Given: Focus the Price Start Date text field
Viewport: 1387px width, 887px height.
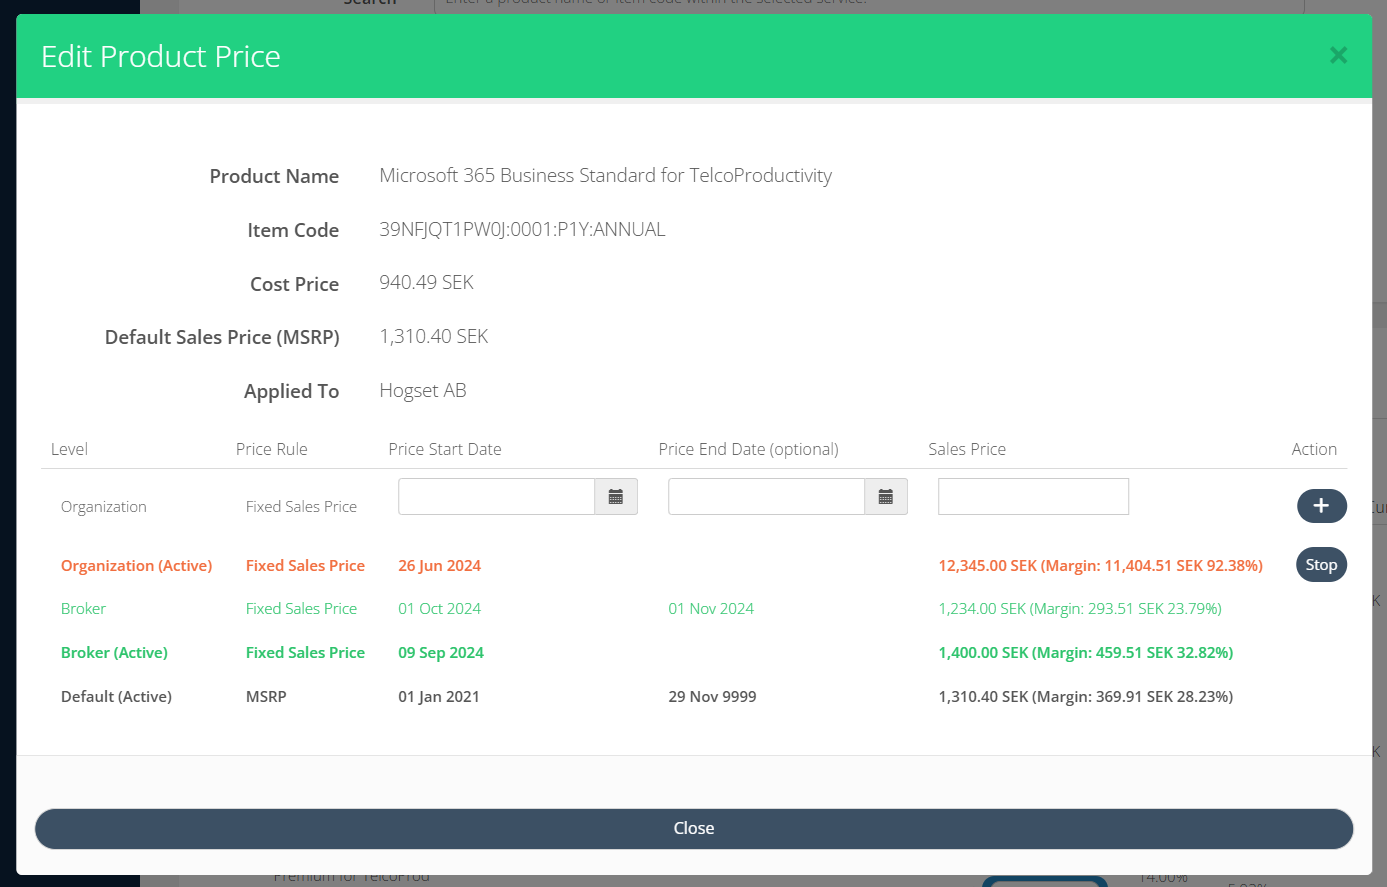Looking at the screenshot, I should [496, 497].
